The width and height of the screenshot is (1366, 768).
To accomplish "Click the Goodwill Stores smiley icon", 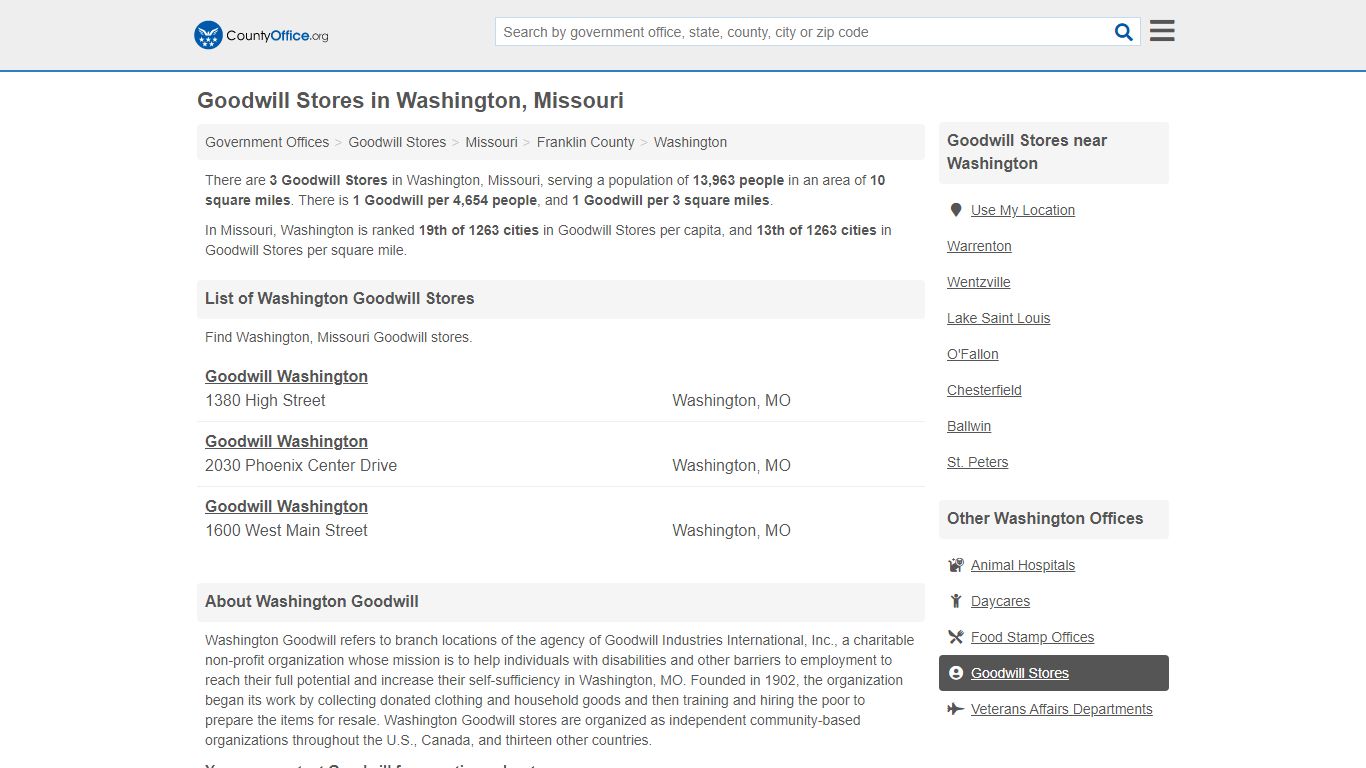I will 956,673.
